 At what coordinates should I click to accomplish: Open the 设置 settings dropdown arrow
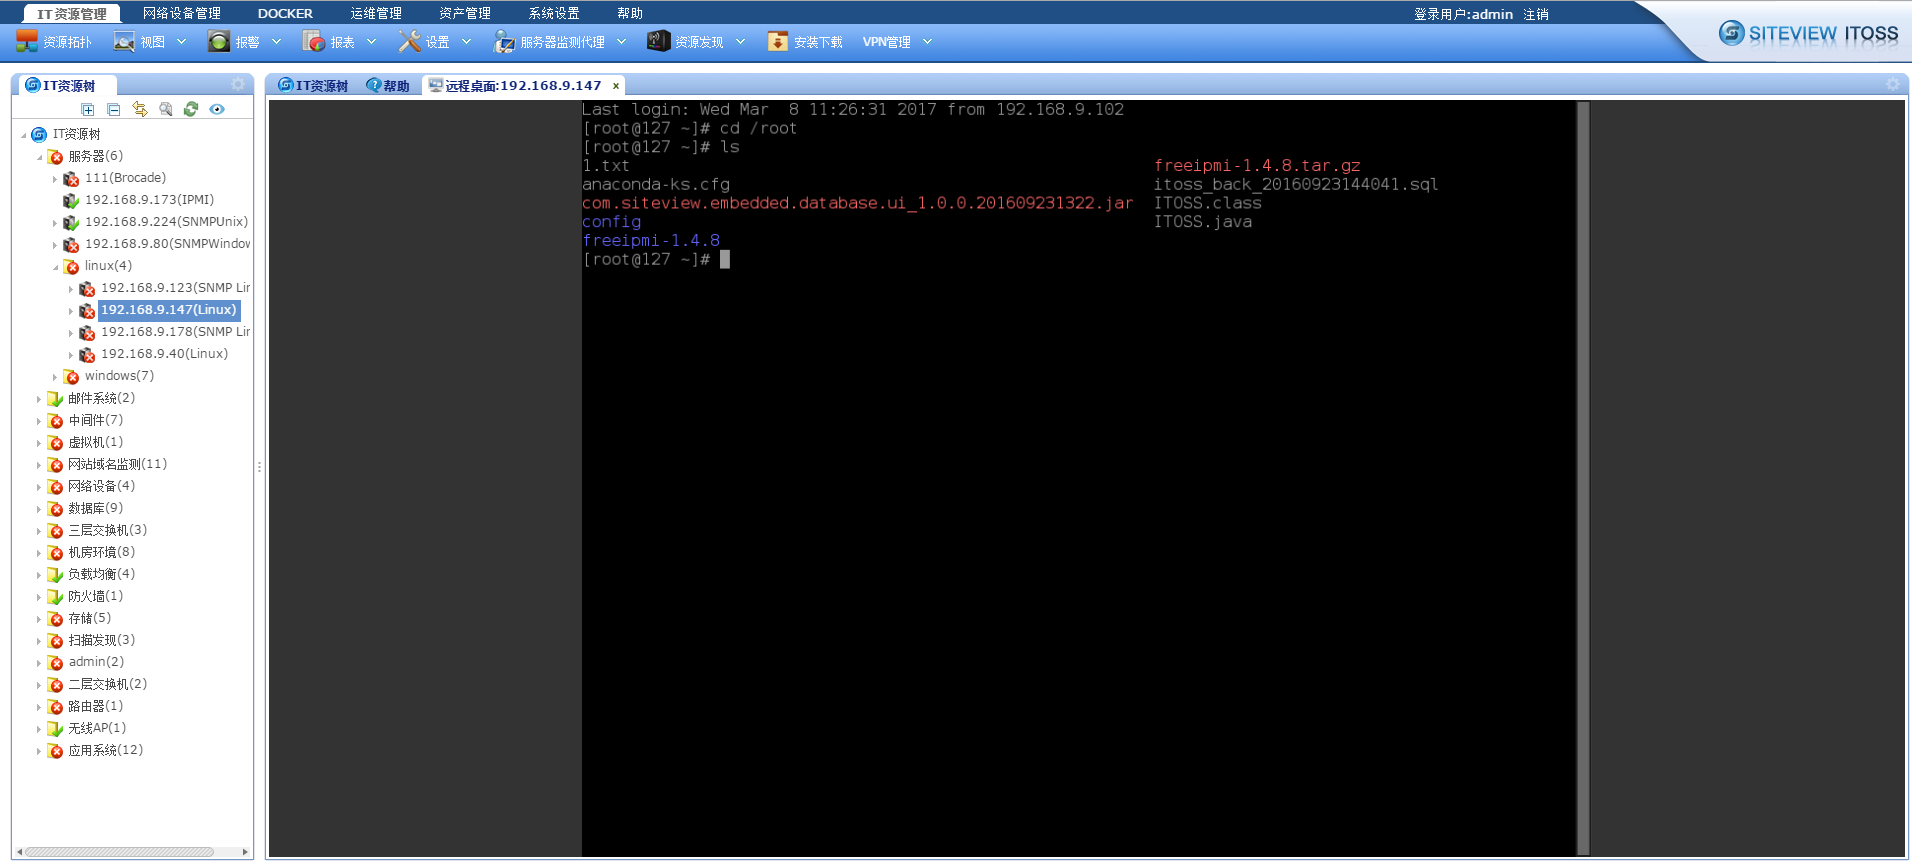466,42
